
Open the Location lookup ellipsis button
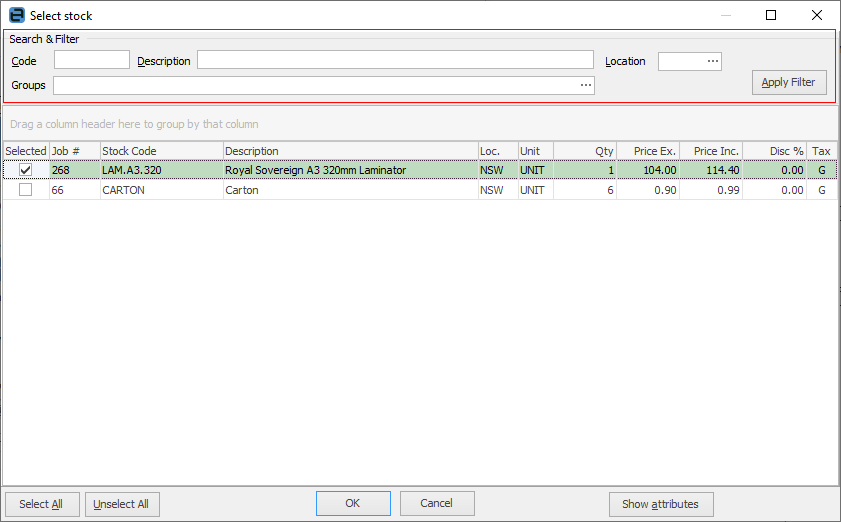click(x=713, y=61)
